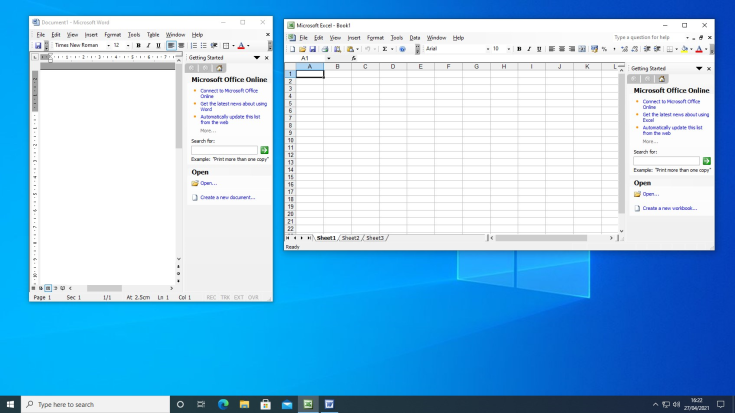Apply bulleted list in Word

pyautogui.click(x=203, y=45)
